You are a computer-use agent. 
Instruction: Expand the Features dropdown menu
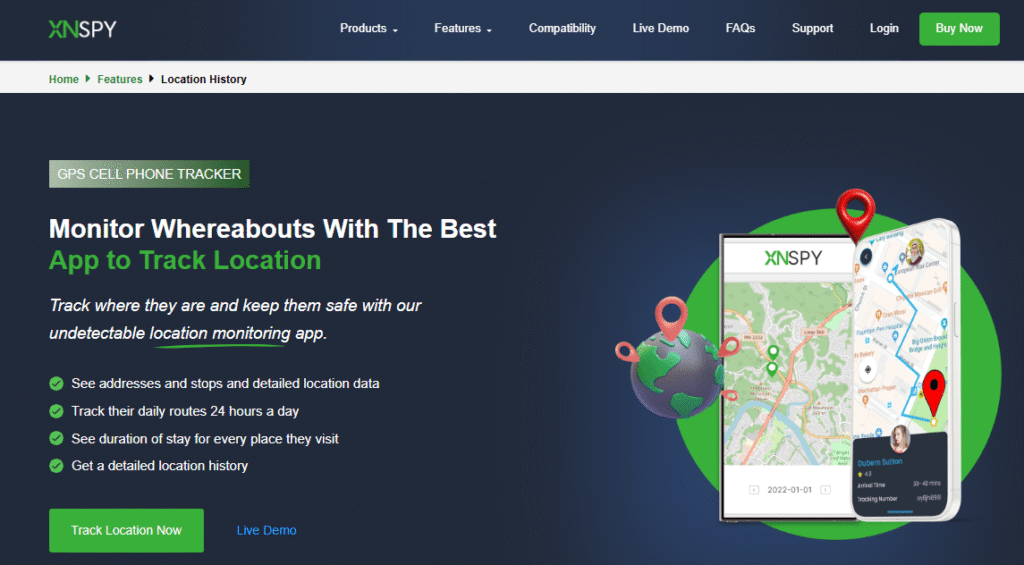[x=462, y=29]
